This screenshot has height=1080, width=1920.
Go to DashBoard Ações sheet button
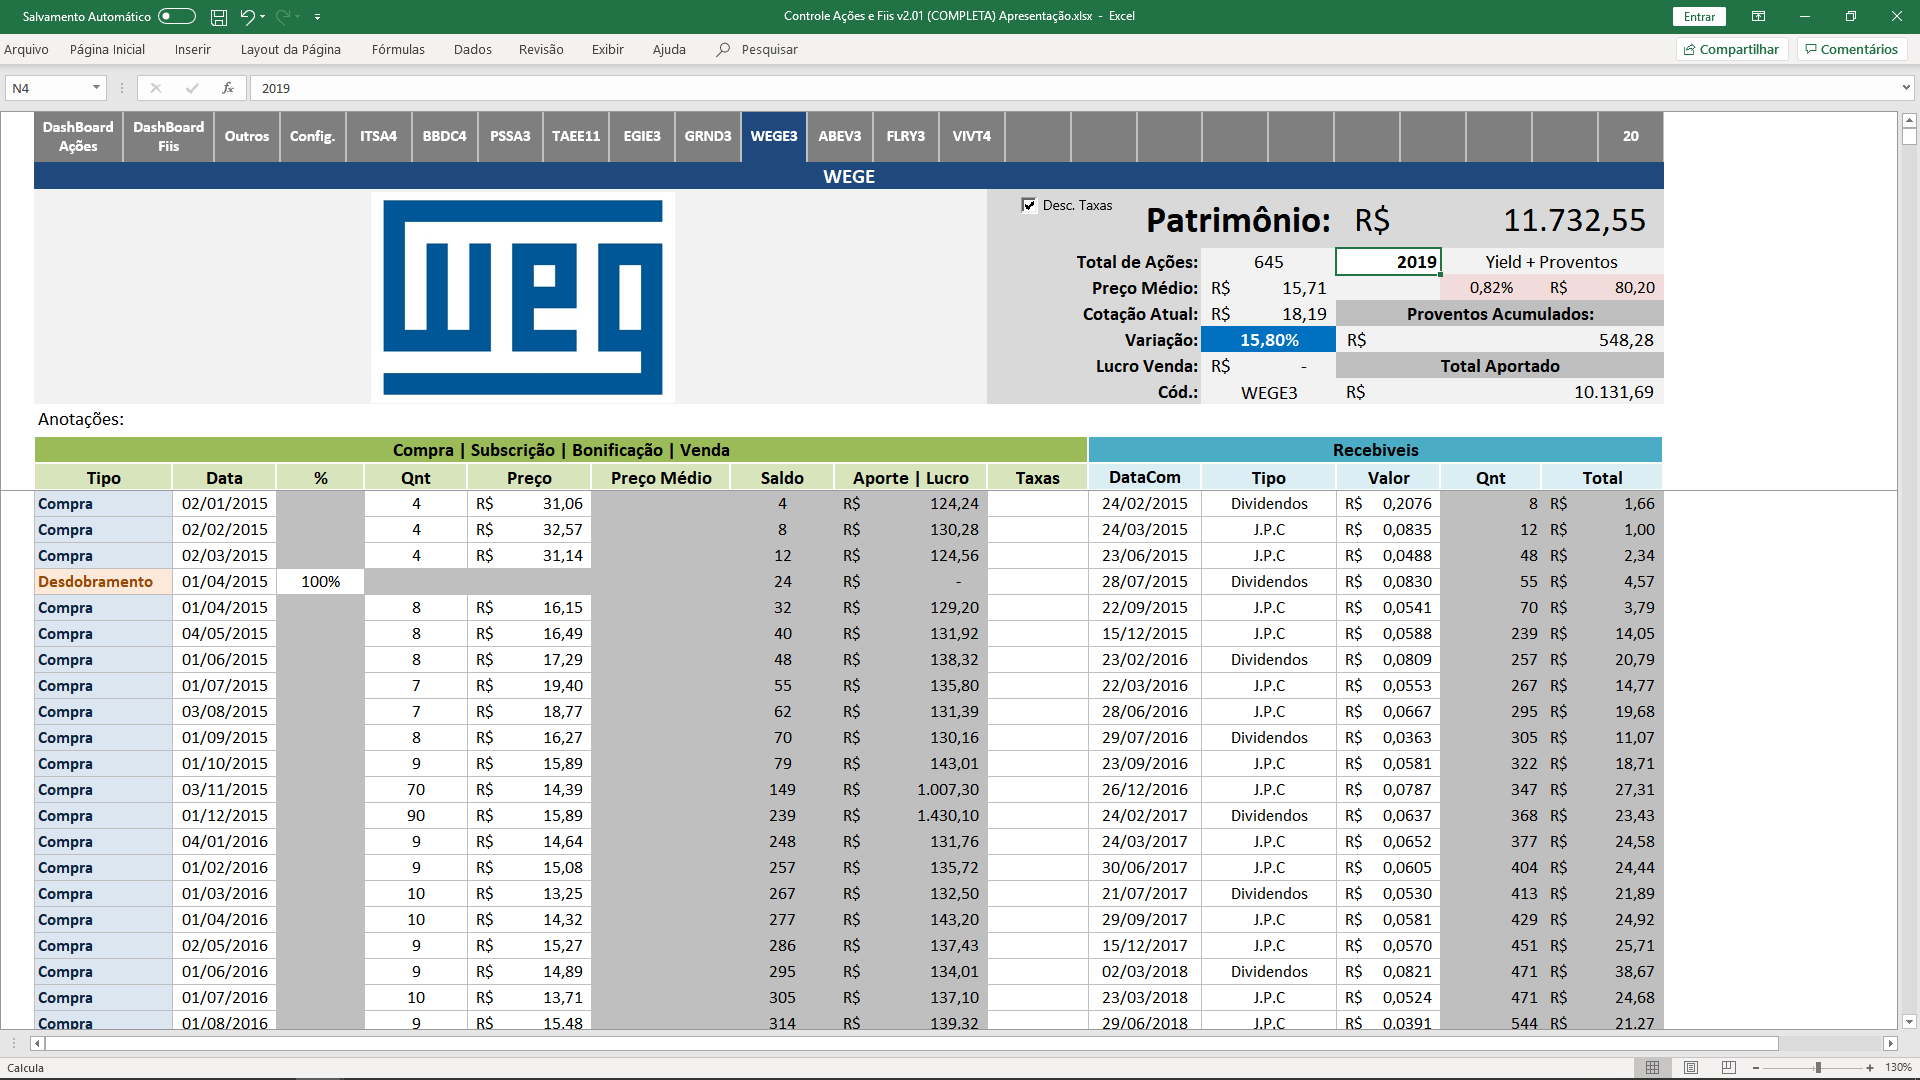(78, 136)
